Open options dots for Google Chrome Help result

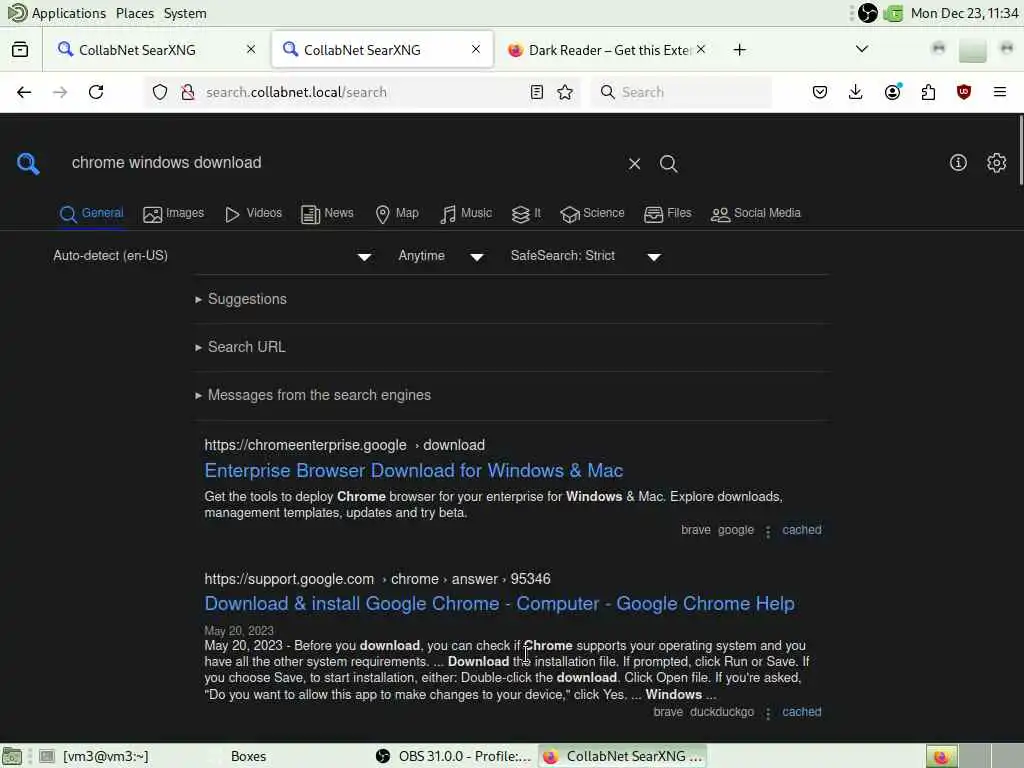768,714
